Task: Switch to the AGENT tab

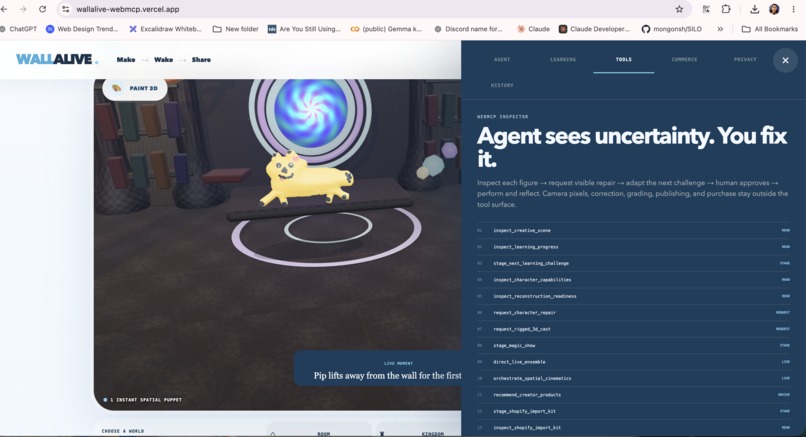Action: pyautogui.click(x=502, y=60)
